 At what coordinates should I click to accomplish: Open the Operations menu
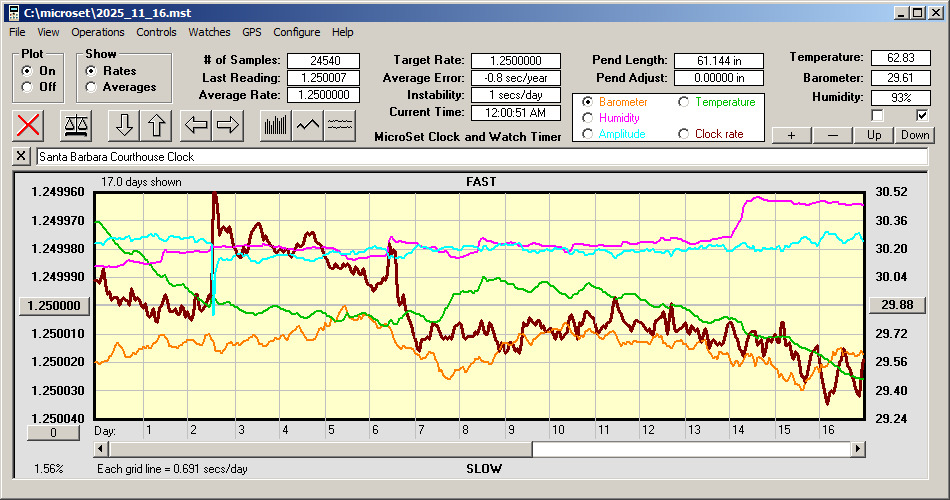click(98, 32)
